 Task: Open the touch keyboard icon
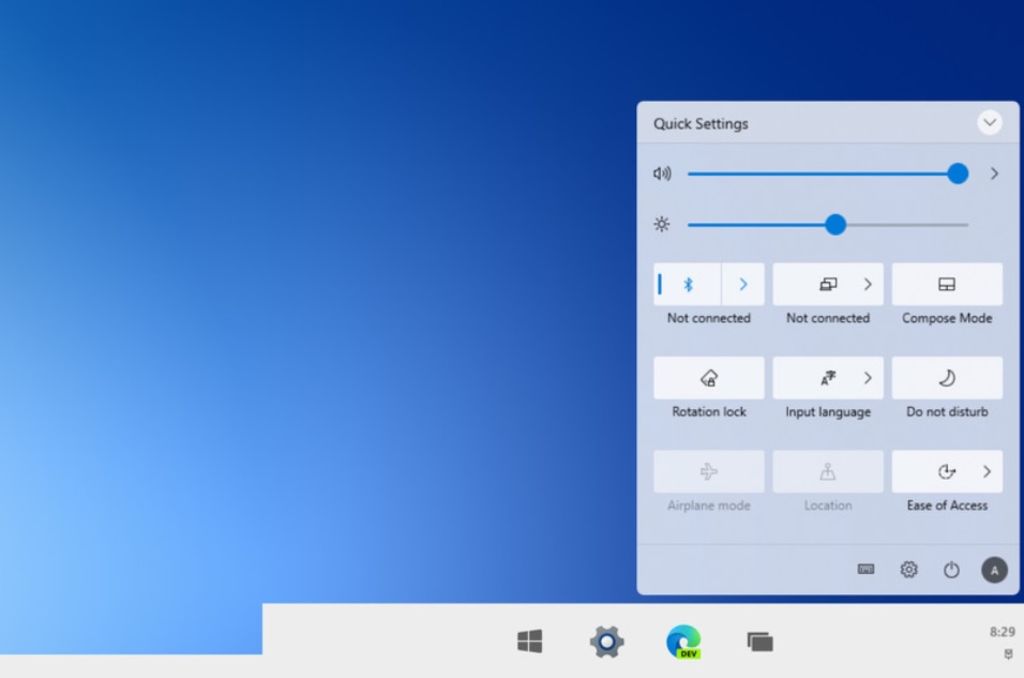tap(865, 569)
